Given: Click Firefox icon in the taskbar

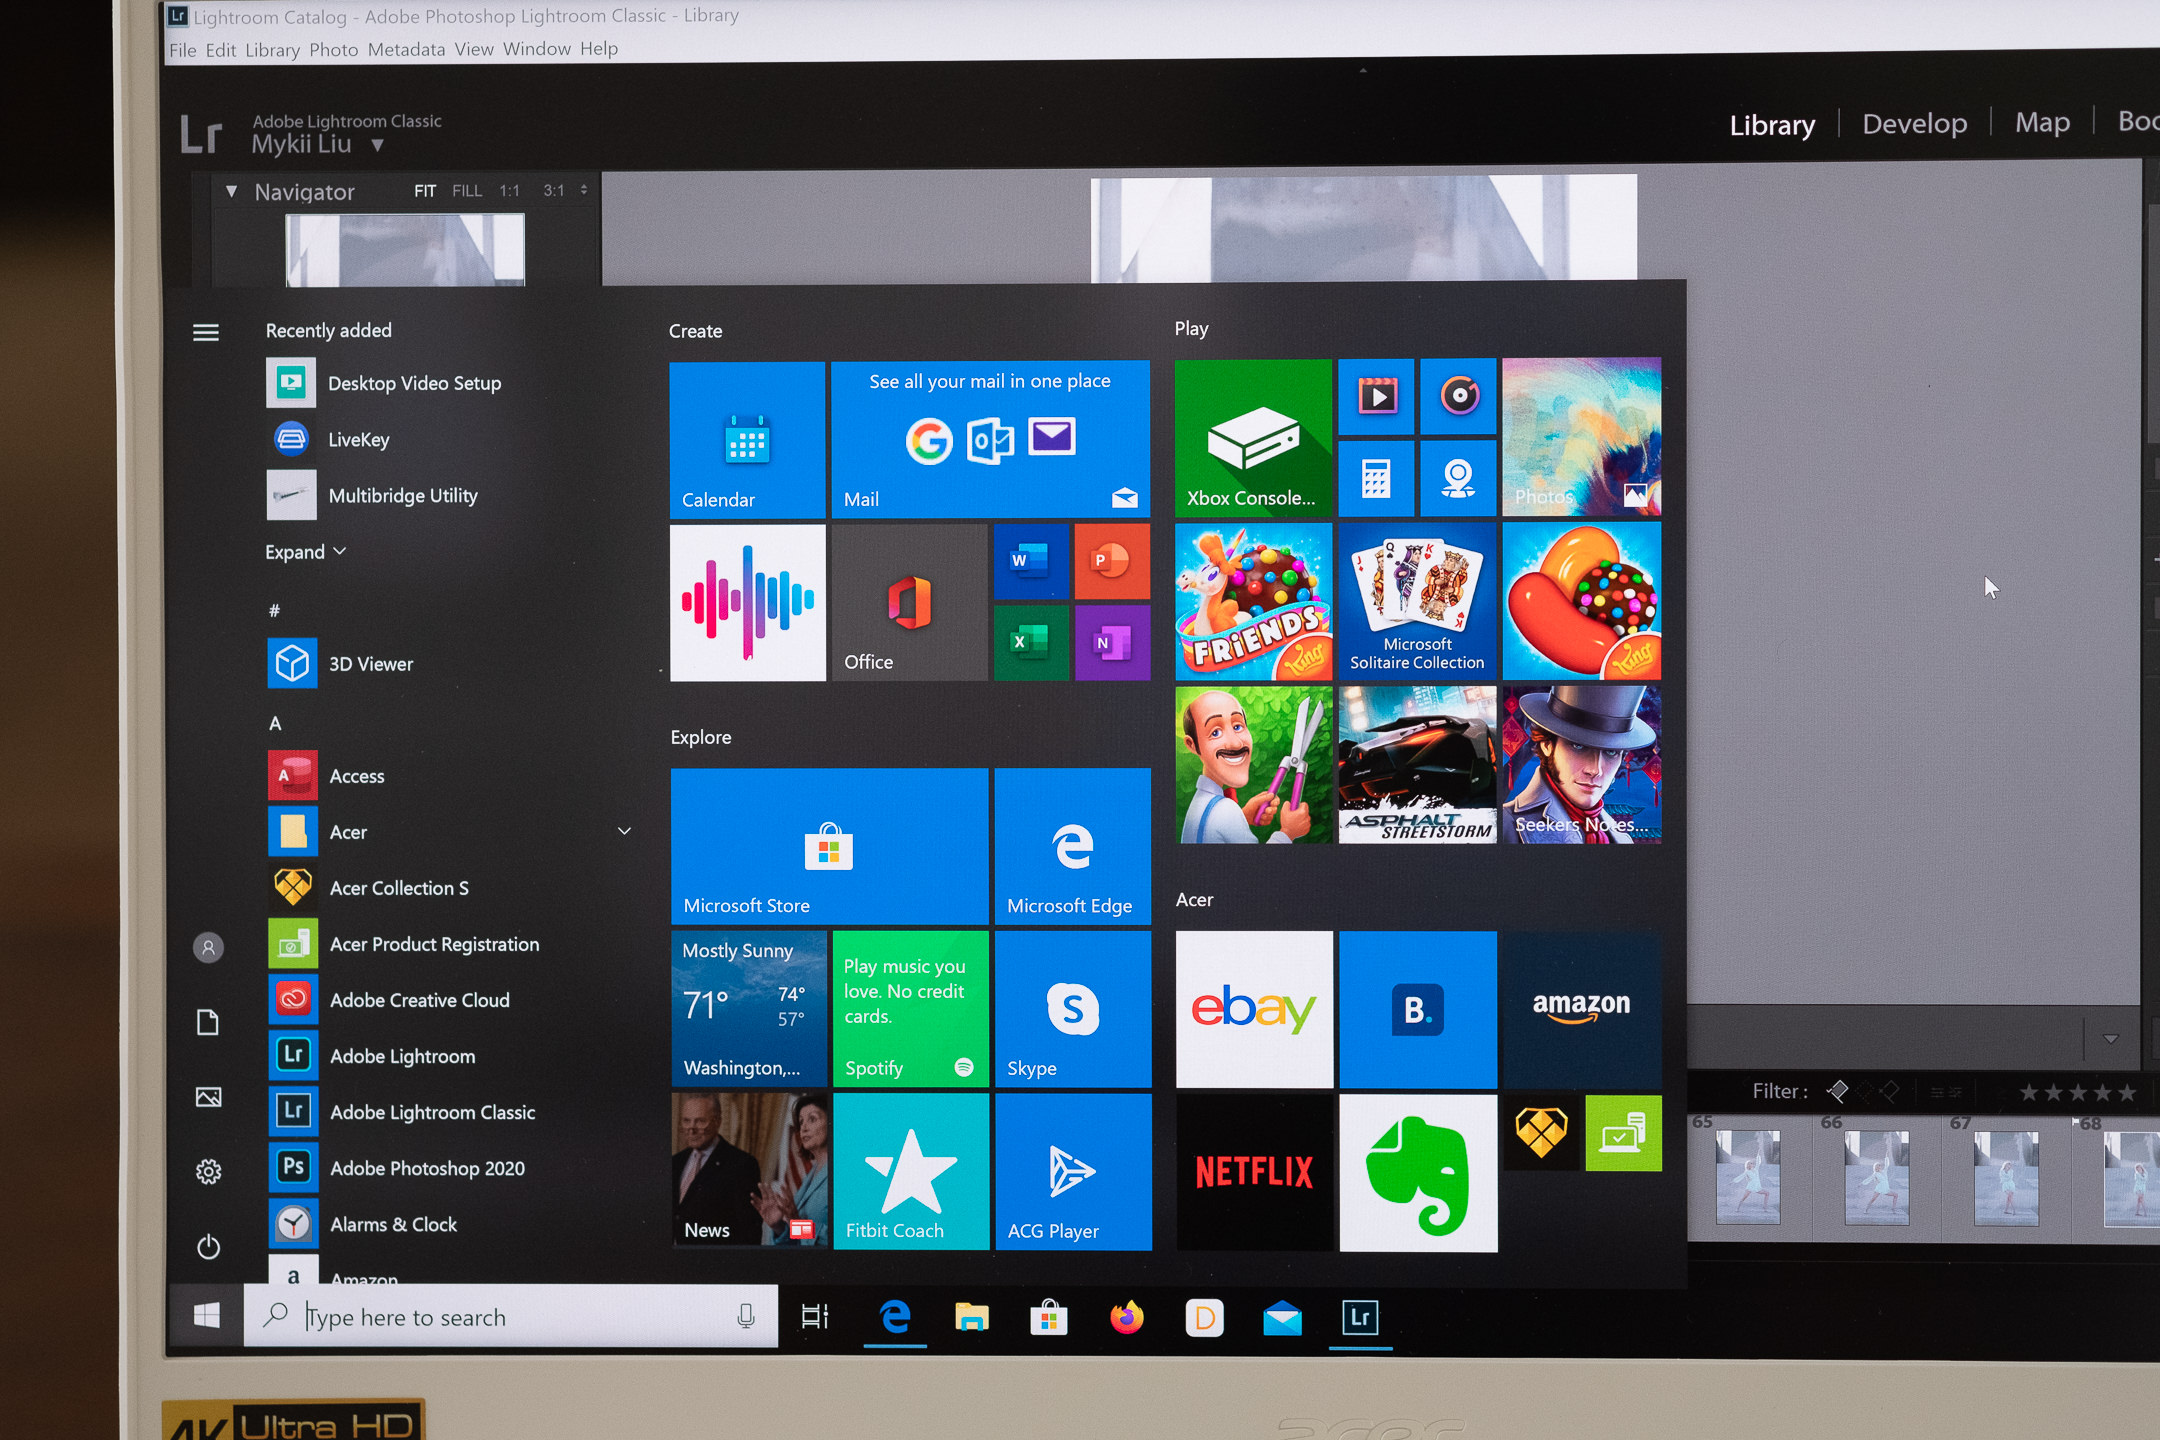Looking at the screenshot, I should pos(1127,1317).
